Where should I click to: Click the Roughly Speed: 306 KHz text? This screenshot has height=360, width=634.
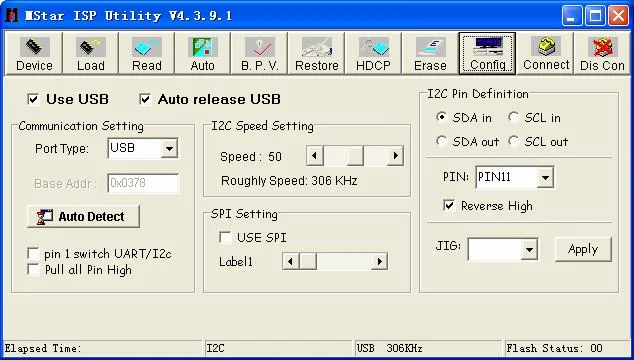pyautogui.click(x=289, y=180)
